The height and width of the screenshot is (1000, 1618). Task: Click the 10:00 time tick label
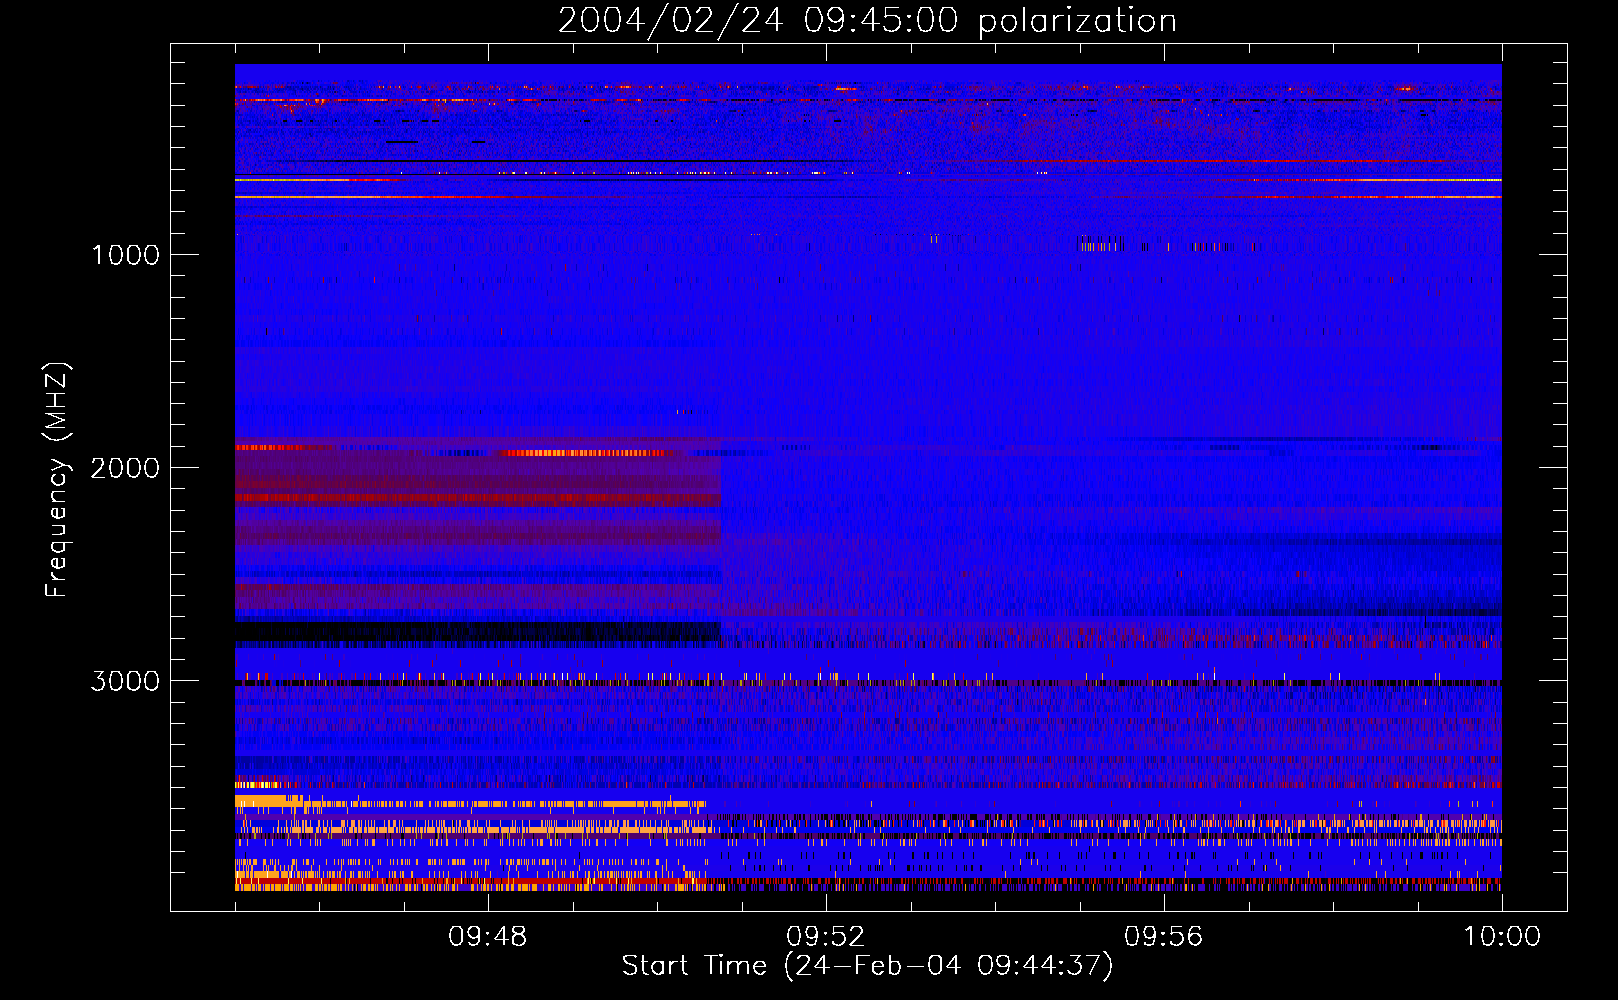(1502, 937)
